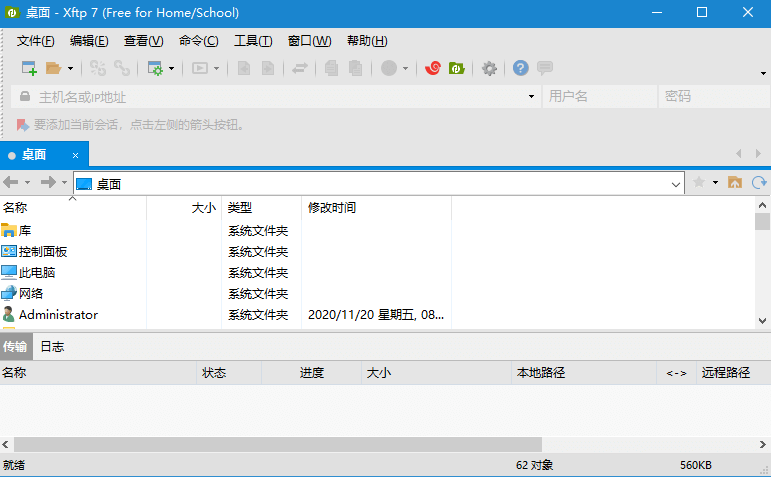Screen dimensions: 771x477
Task: Expand the host address dropdown
Action: pos(531,97)
